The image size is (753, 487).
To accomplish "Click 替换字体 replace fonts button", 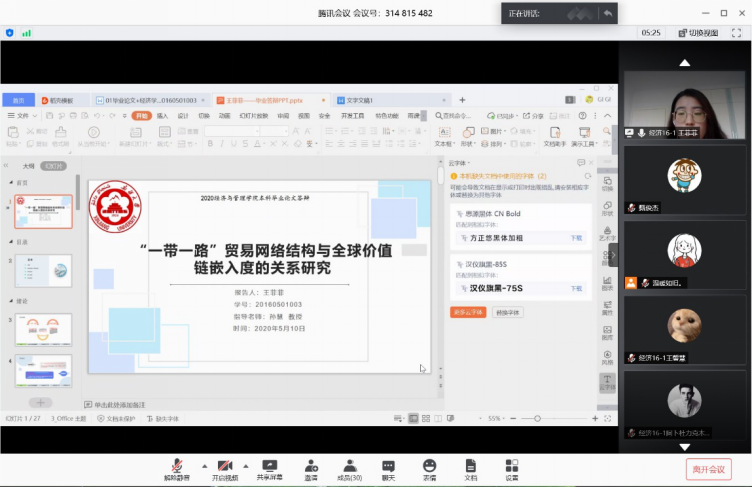I will click(508, 312).
